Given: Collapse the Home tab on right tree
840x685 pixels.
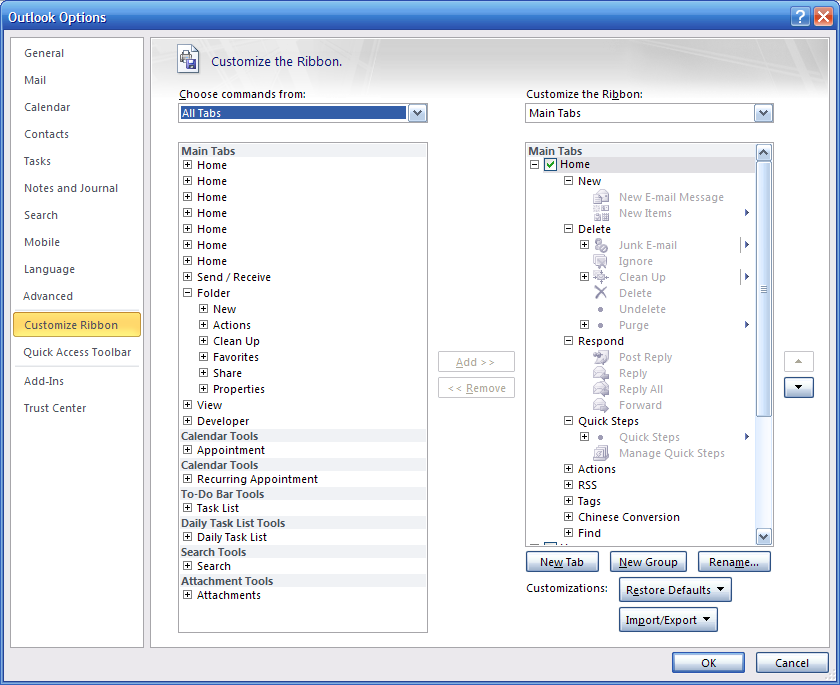Looking at the screenshot, I should pos(534,164).
